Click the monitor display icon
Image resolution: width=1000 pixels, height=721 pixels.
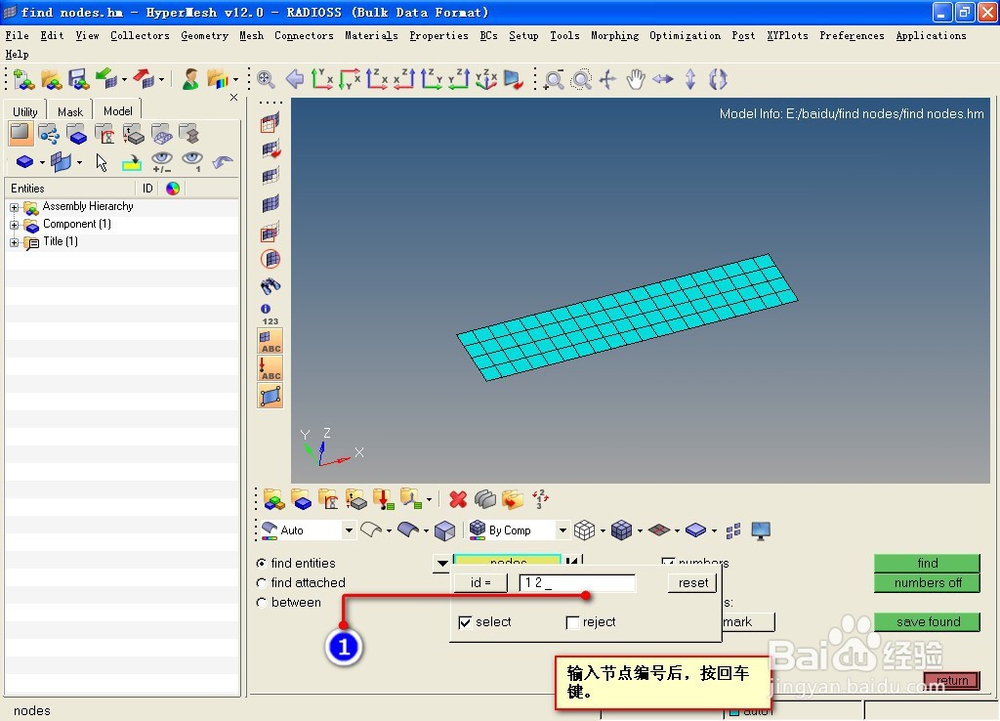[x=761, y=530]
